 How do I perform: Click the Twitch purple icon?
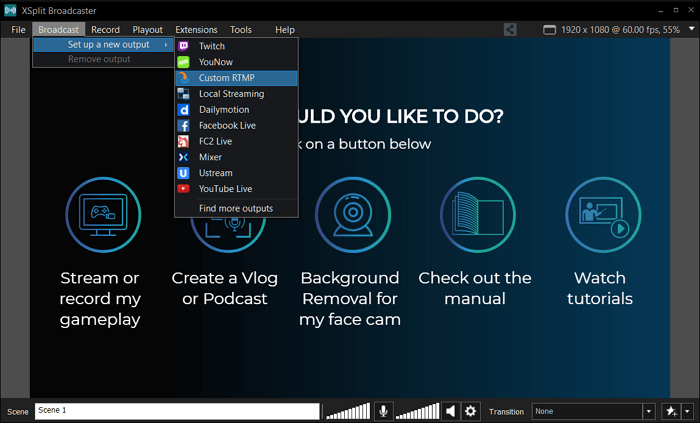[x=183, y=46]
